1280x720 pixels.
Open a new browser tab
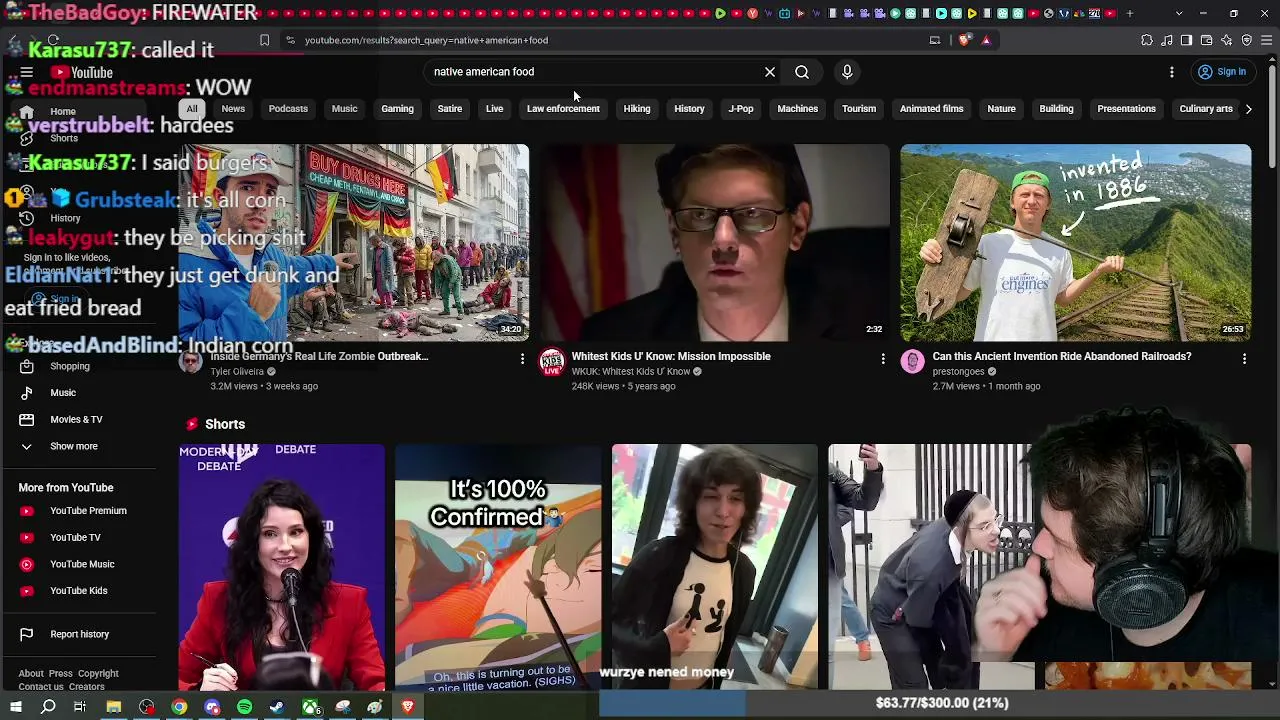(1130, 13)
